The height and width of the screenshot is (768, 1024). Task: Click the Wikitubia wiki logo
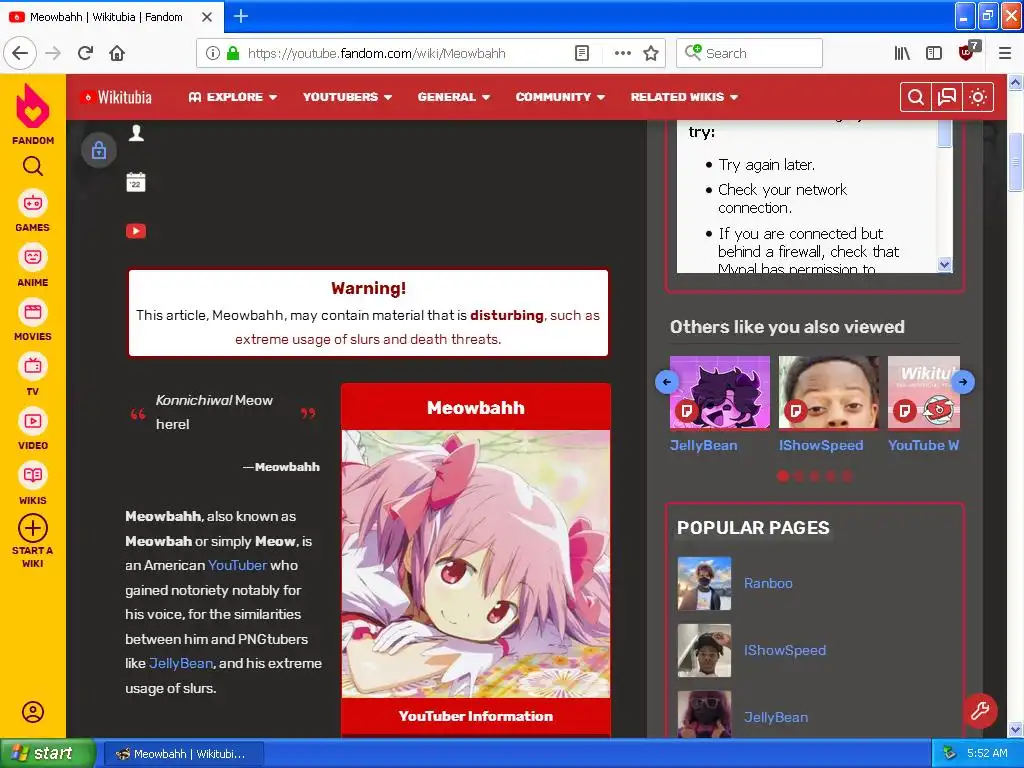(x=116, y=97)
